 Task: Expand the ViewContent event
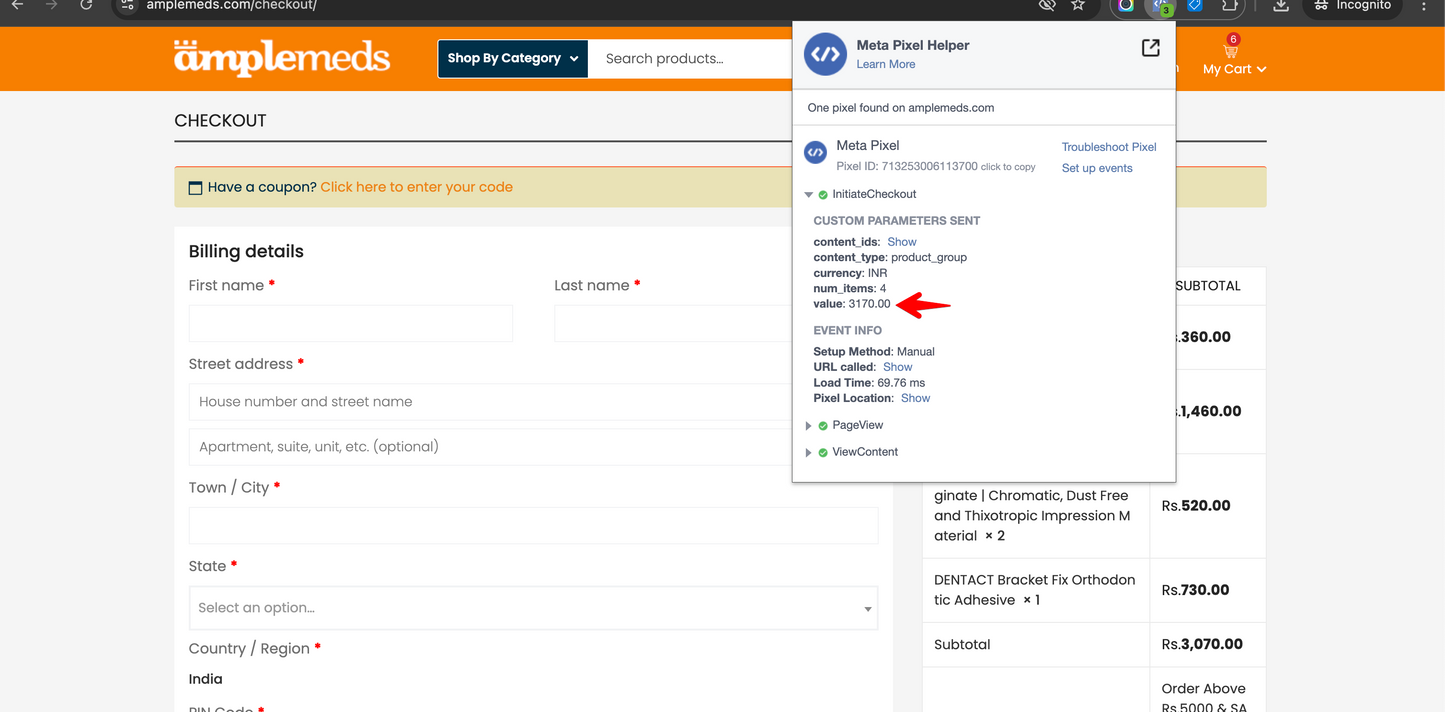809,453
